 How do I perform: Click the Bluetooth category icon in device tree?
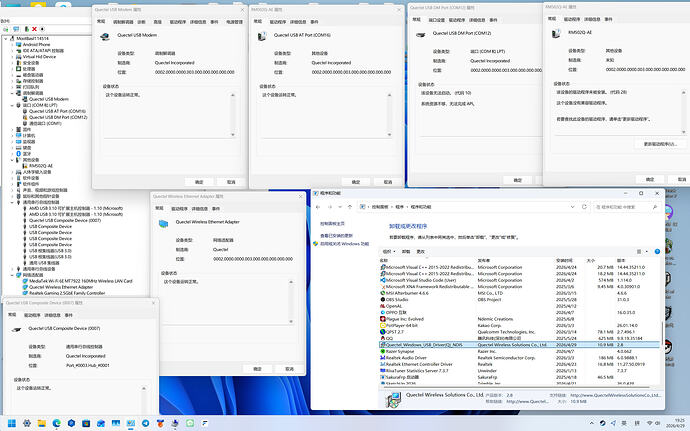pos(18,154)
